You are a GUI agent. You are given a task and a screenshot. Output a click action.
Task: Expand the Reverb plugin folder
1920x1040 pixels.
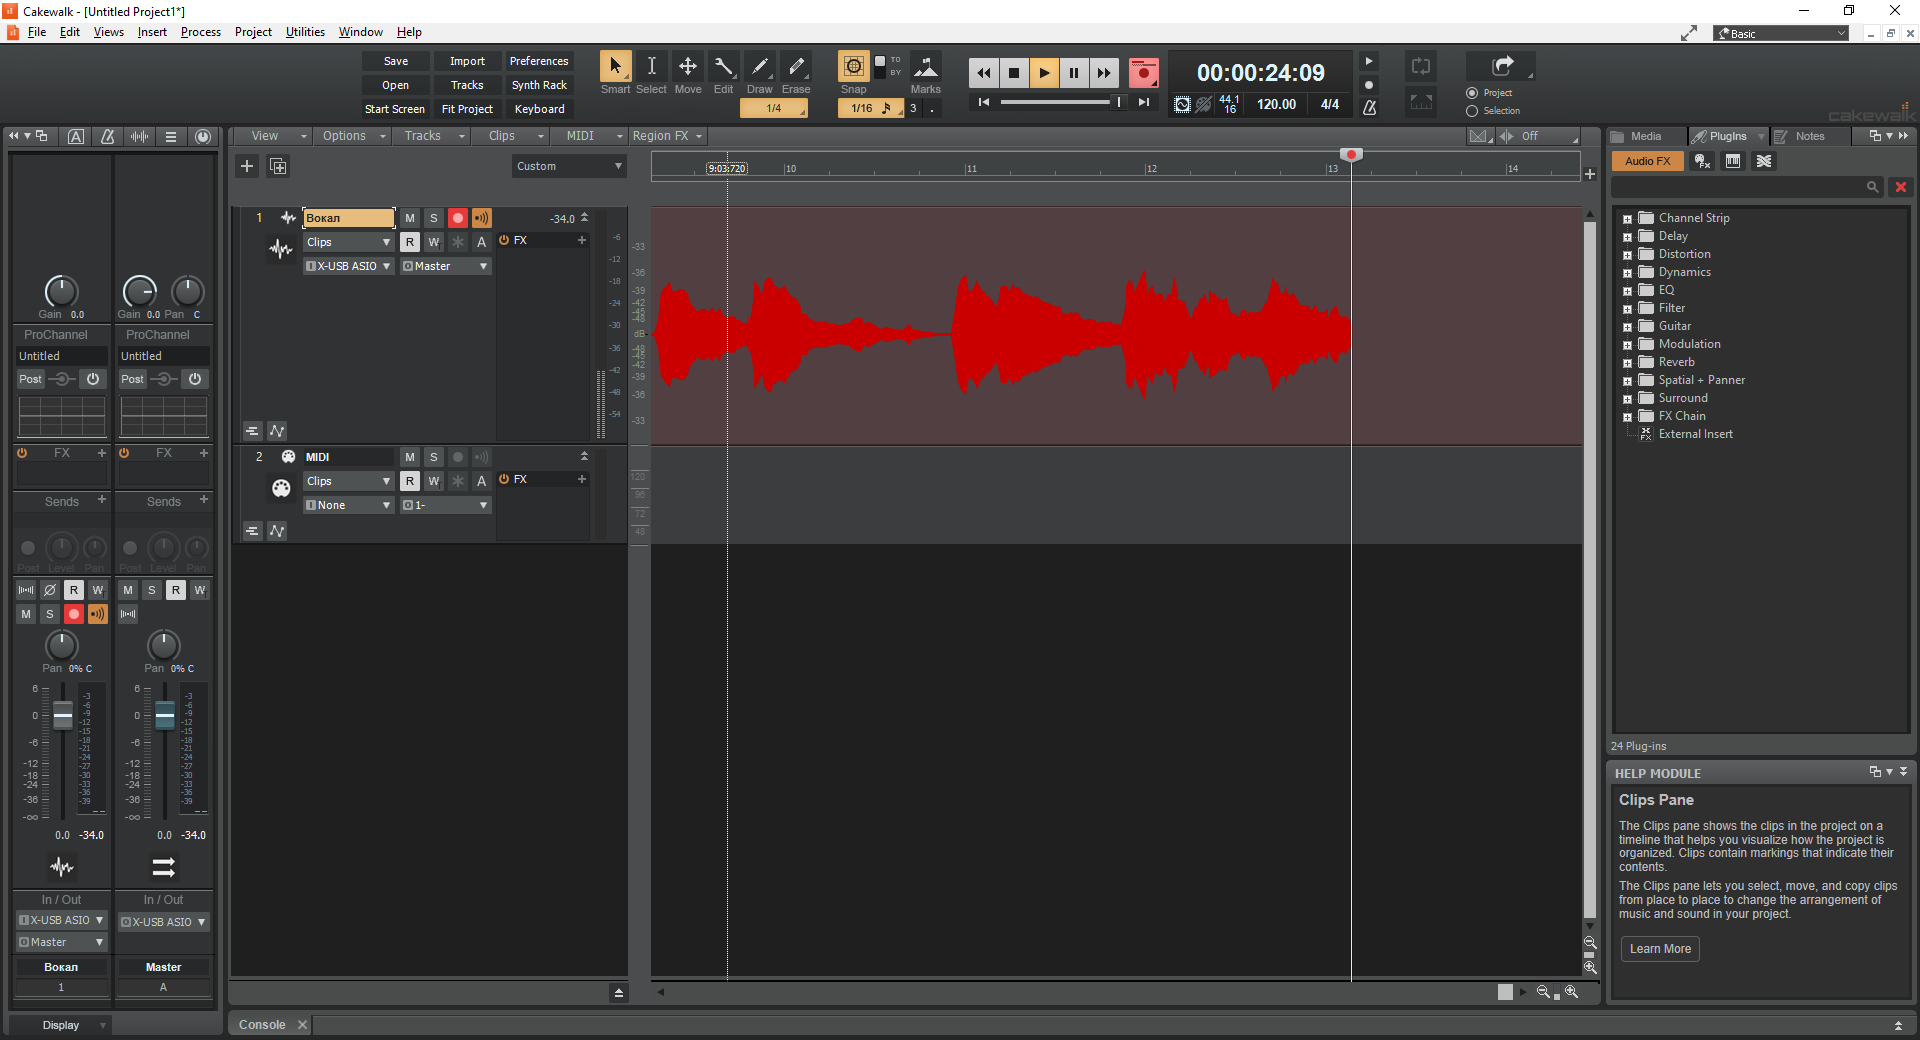tap(1627, 363)
